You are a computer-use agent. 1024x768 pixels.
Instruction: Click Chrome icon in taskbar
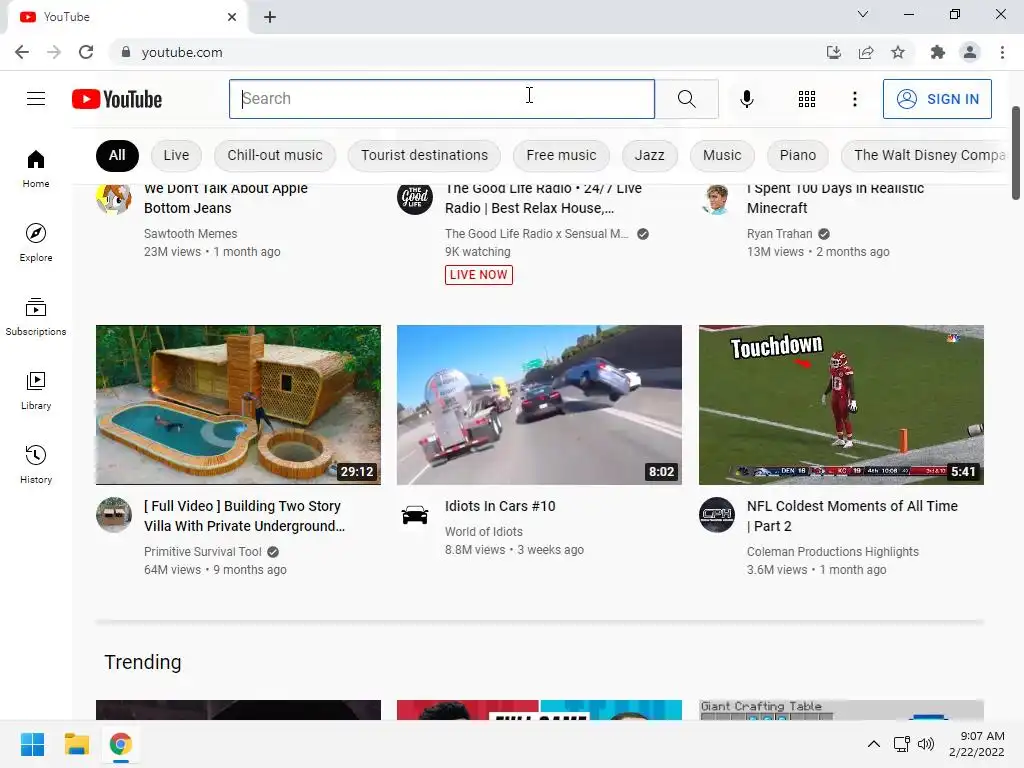tap(120, 744)
